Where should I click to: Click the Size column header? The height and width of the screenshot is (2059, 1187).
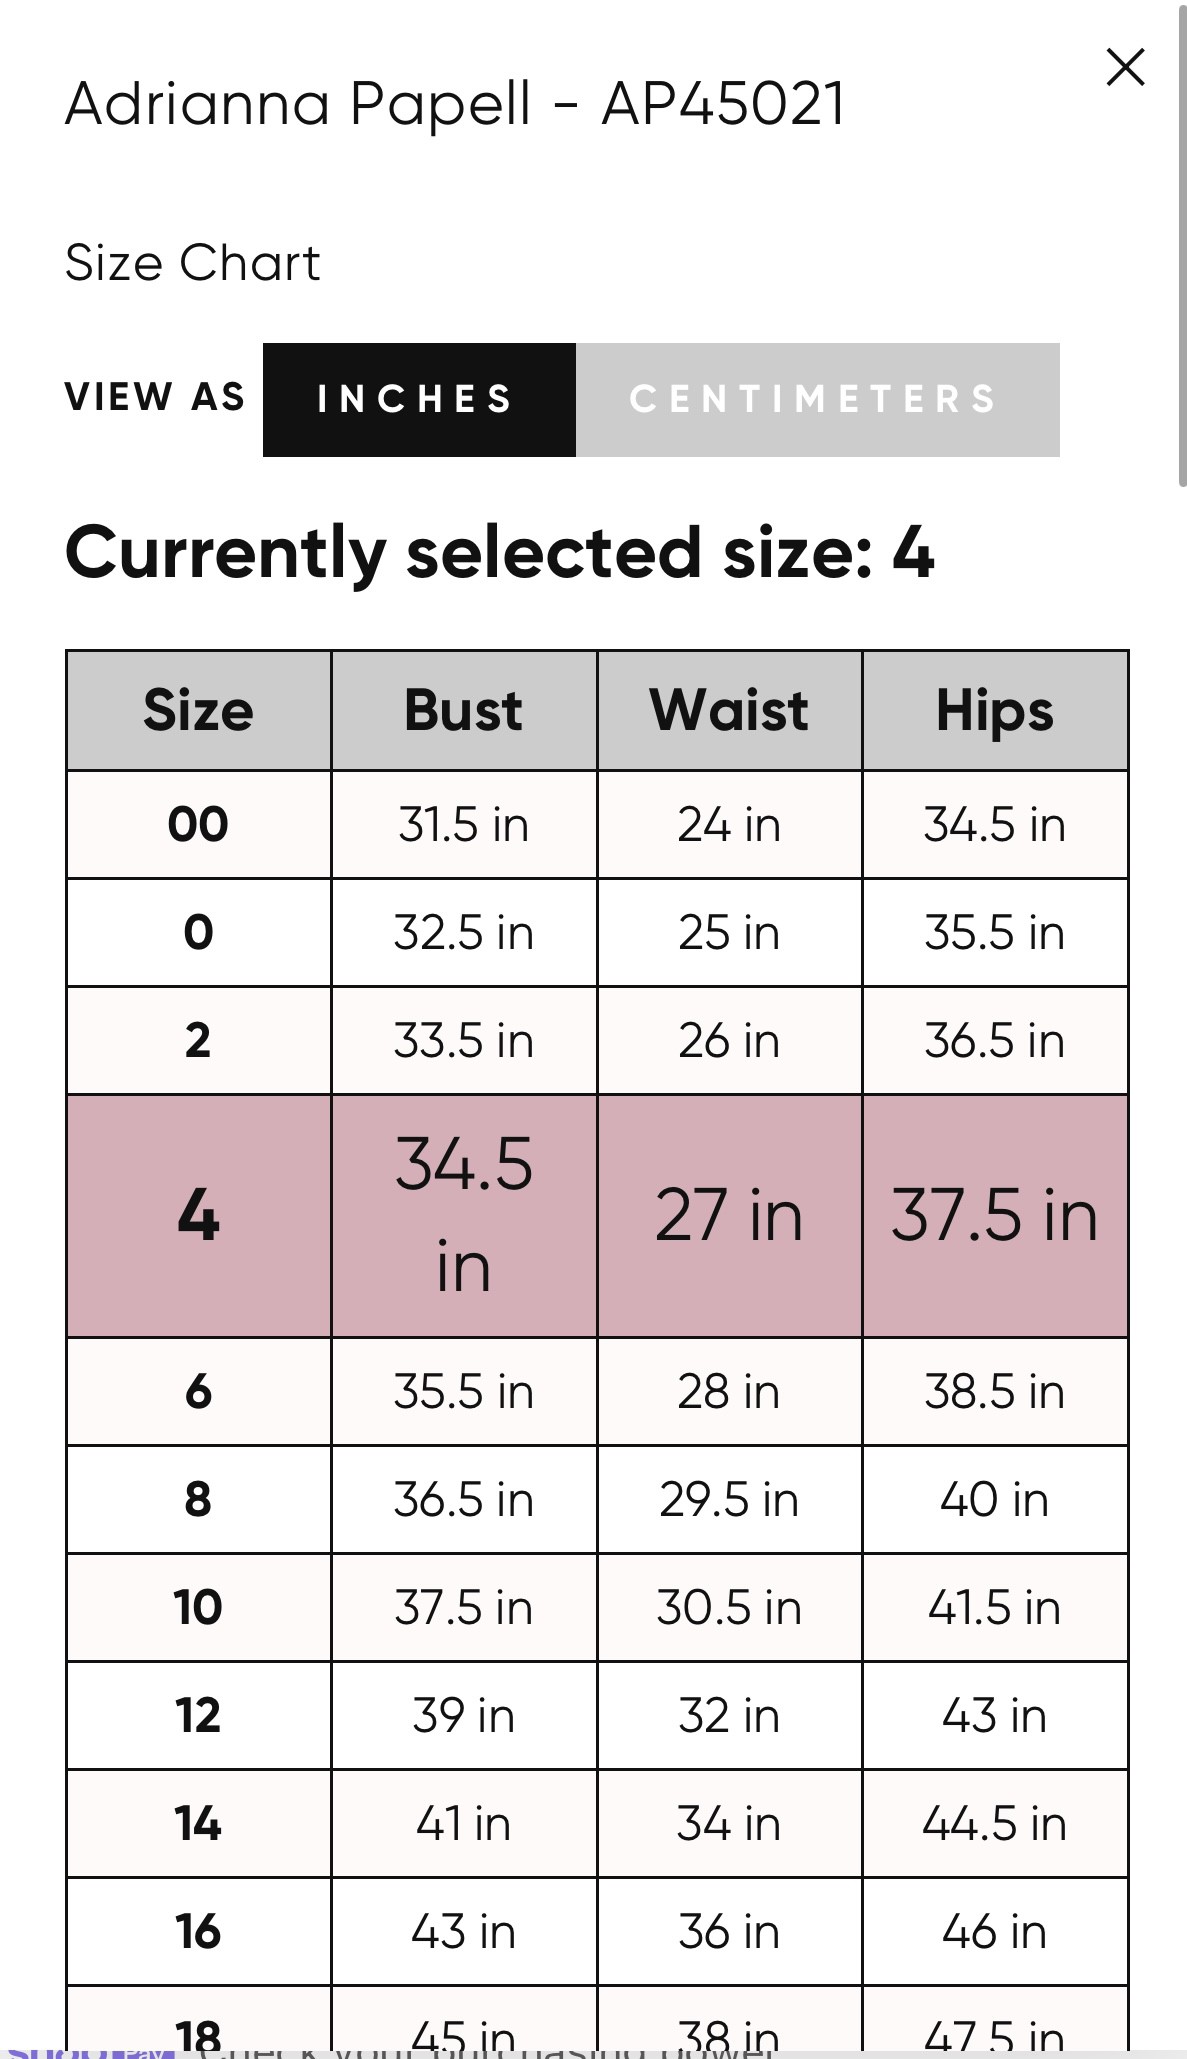tap(198, 711)
